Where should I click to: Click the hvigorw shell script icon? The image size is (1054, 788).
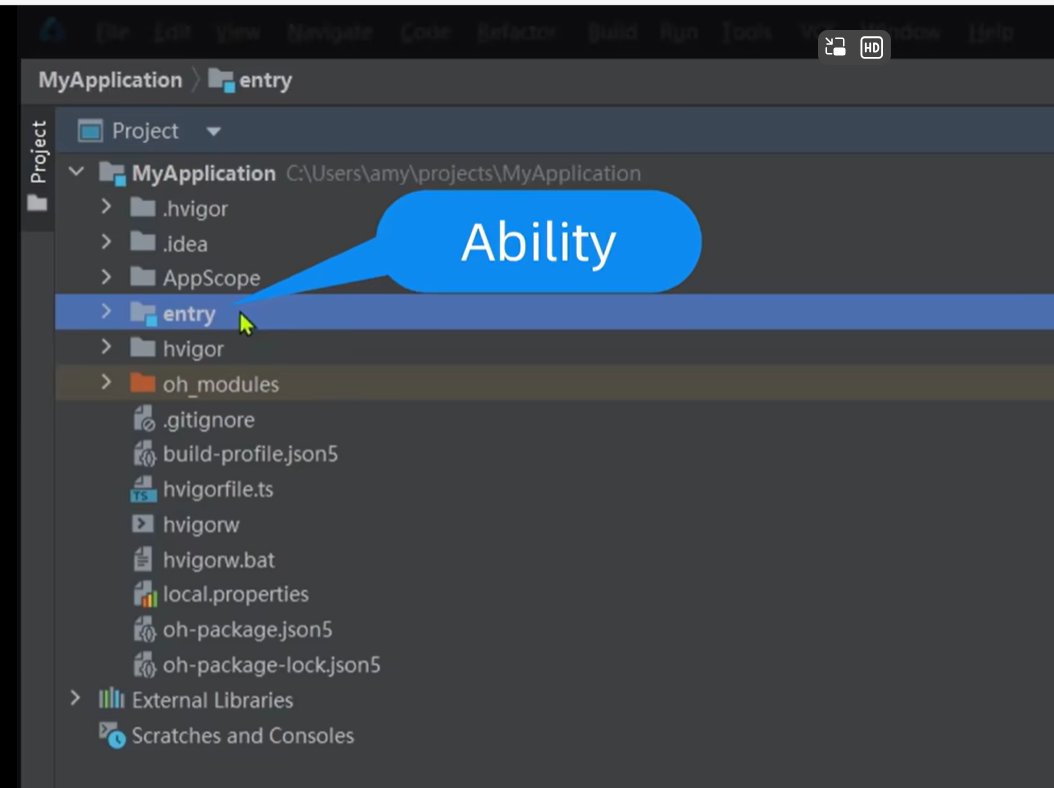[x=143, y=525]
